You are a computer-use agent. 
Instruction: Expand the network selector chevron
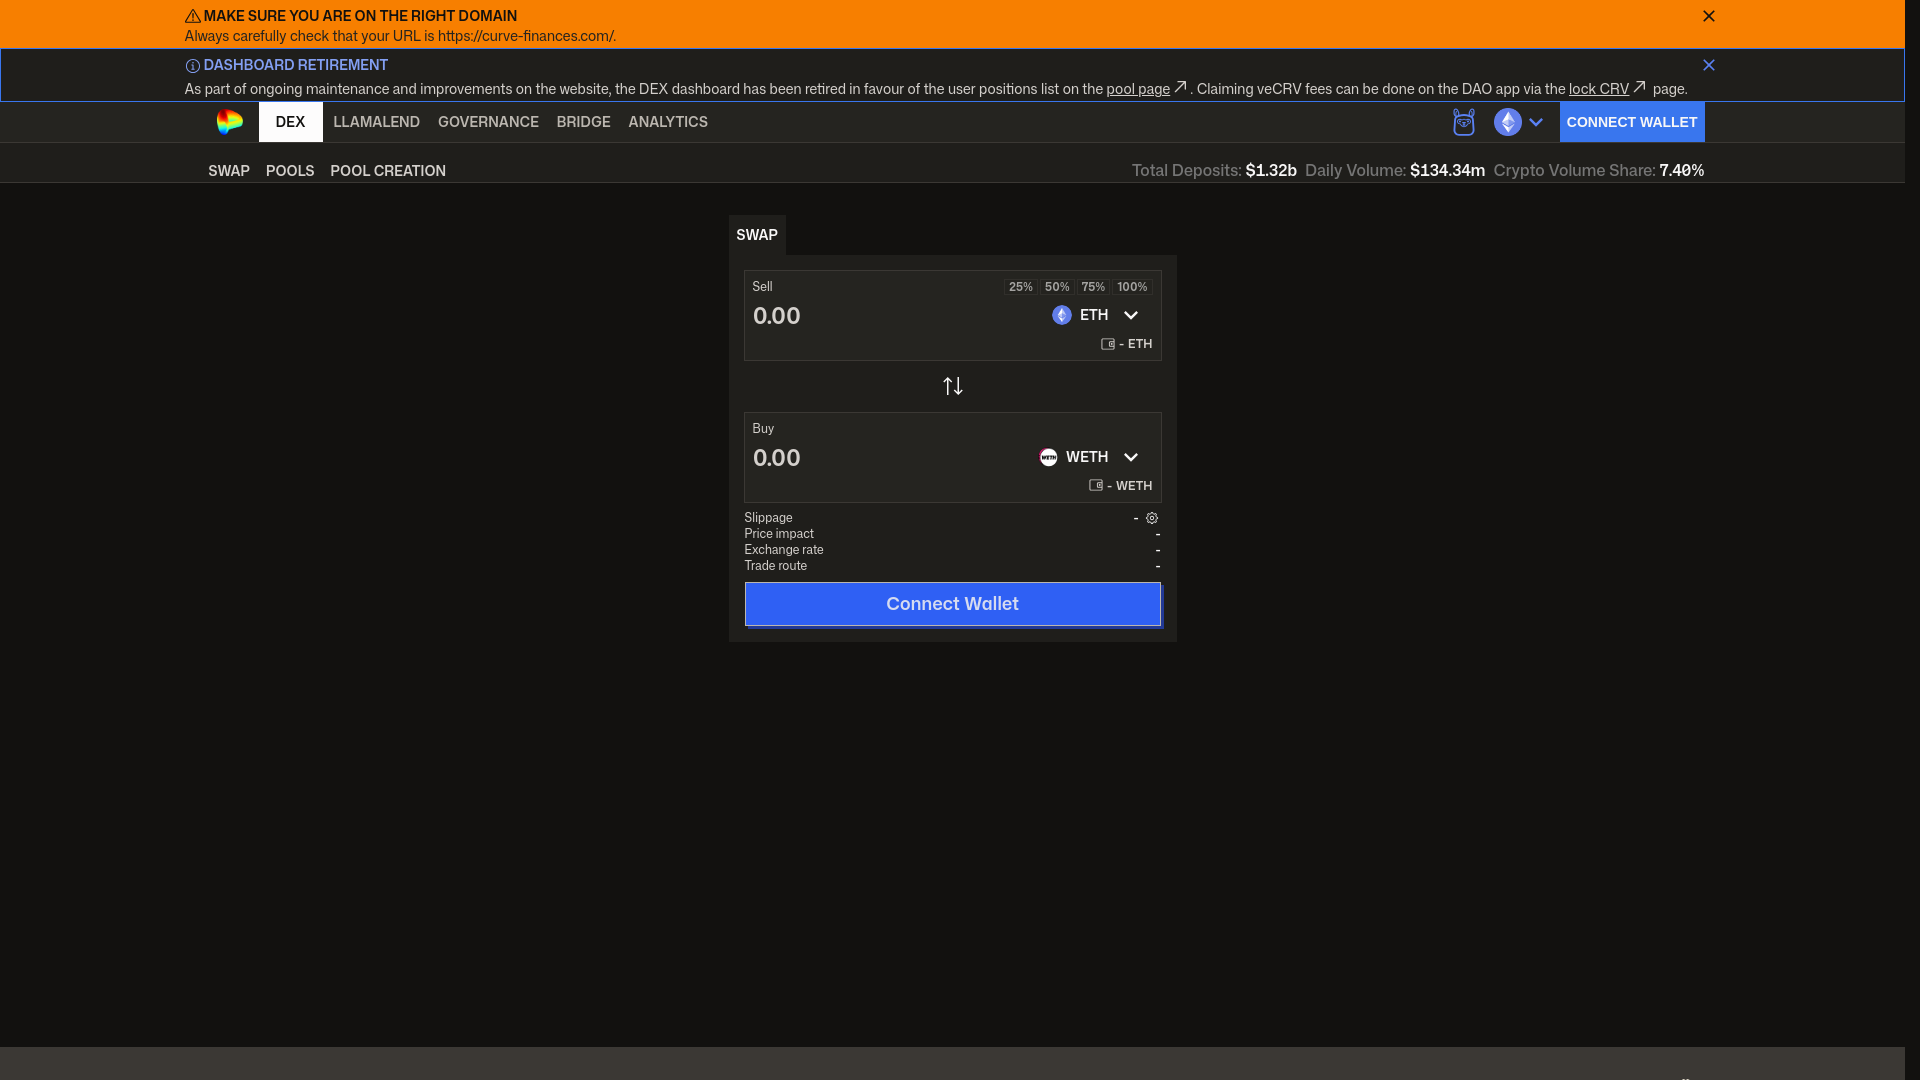pyautogui.click(x=1536, y=122)
